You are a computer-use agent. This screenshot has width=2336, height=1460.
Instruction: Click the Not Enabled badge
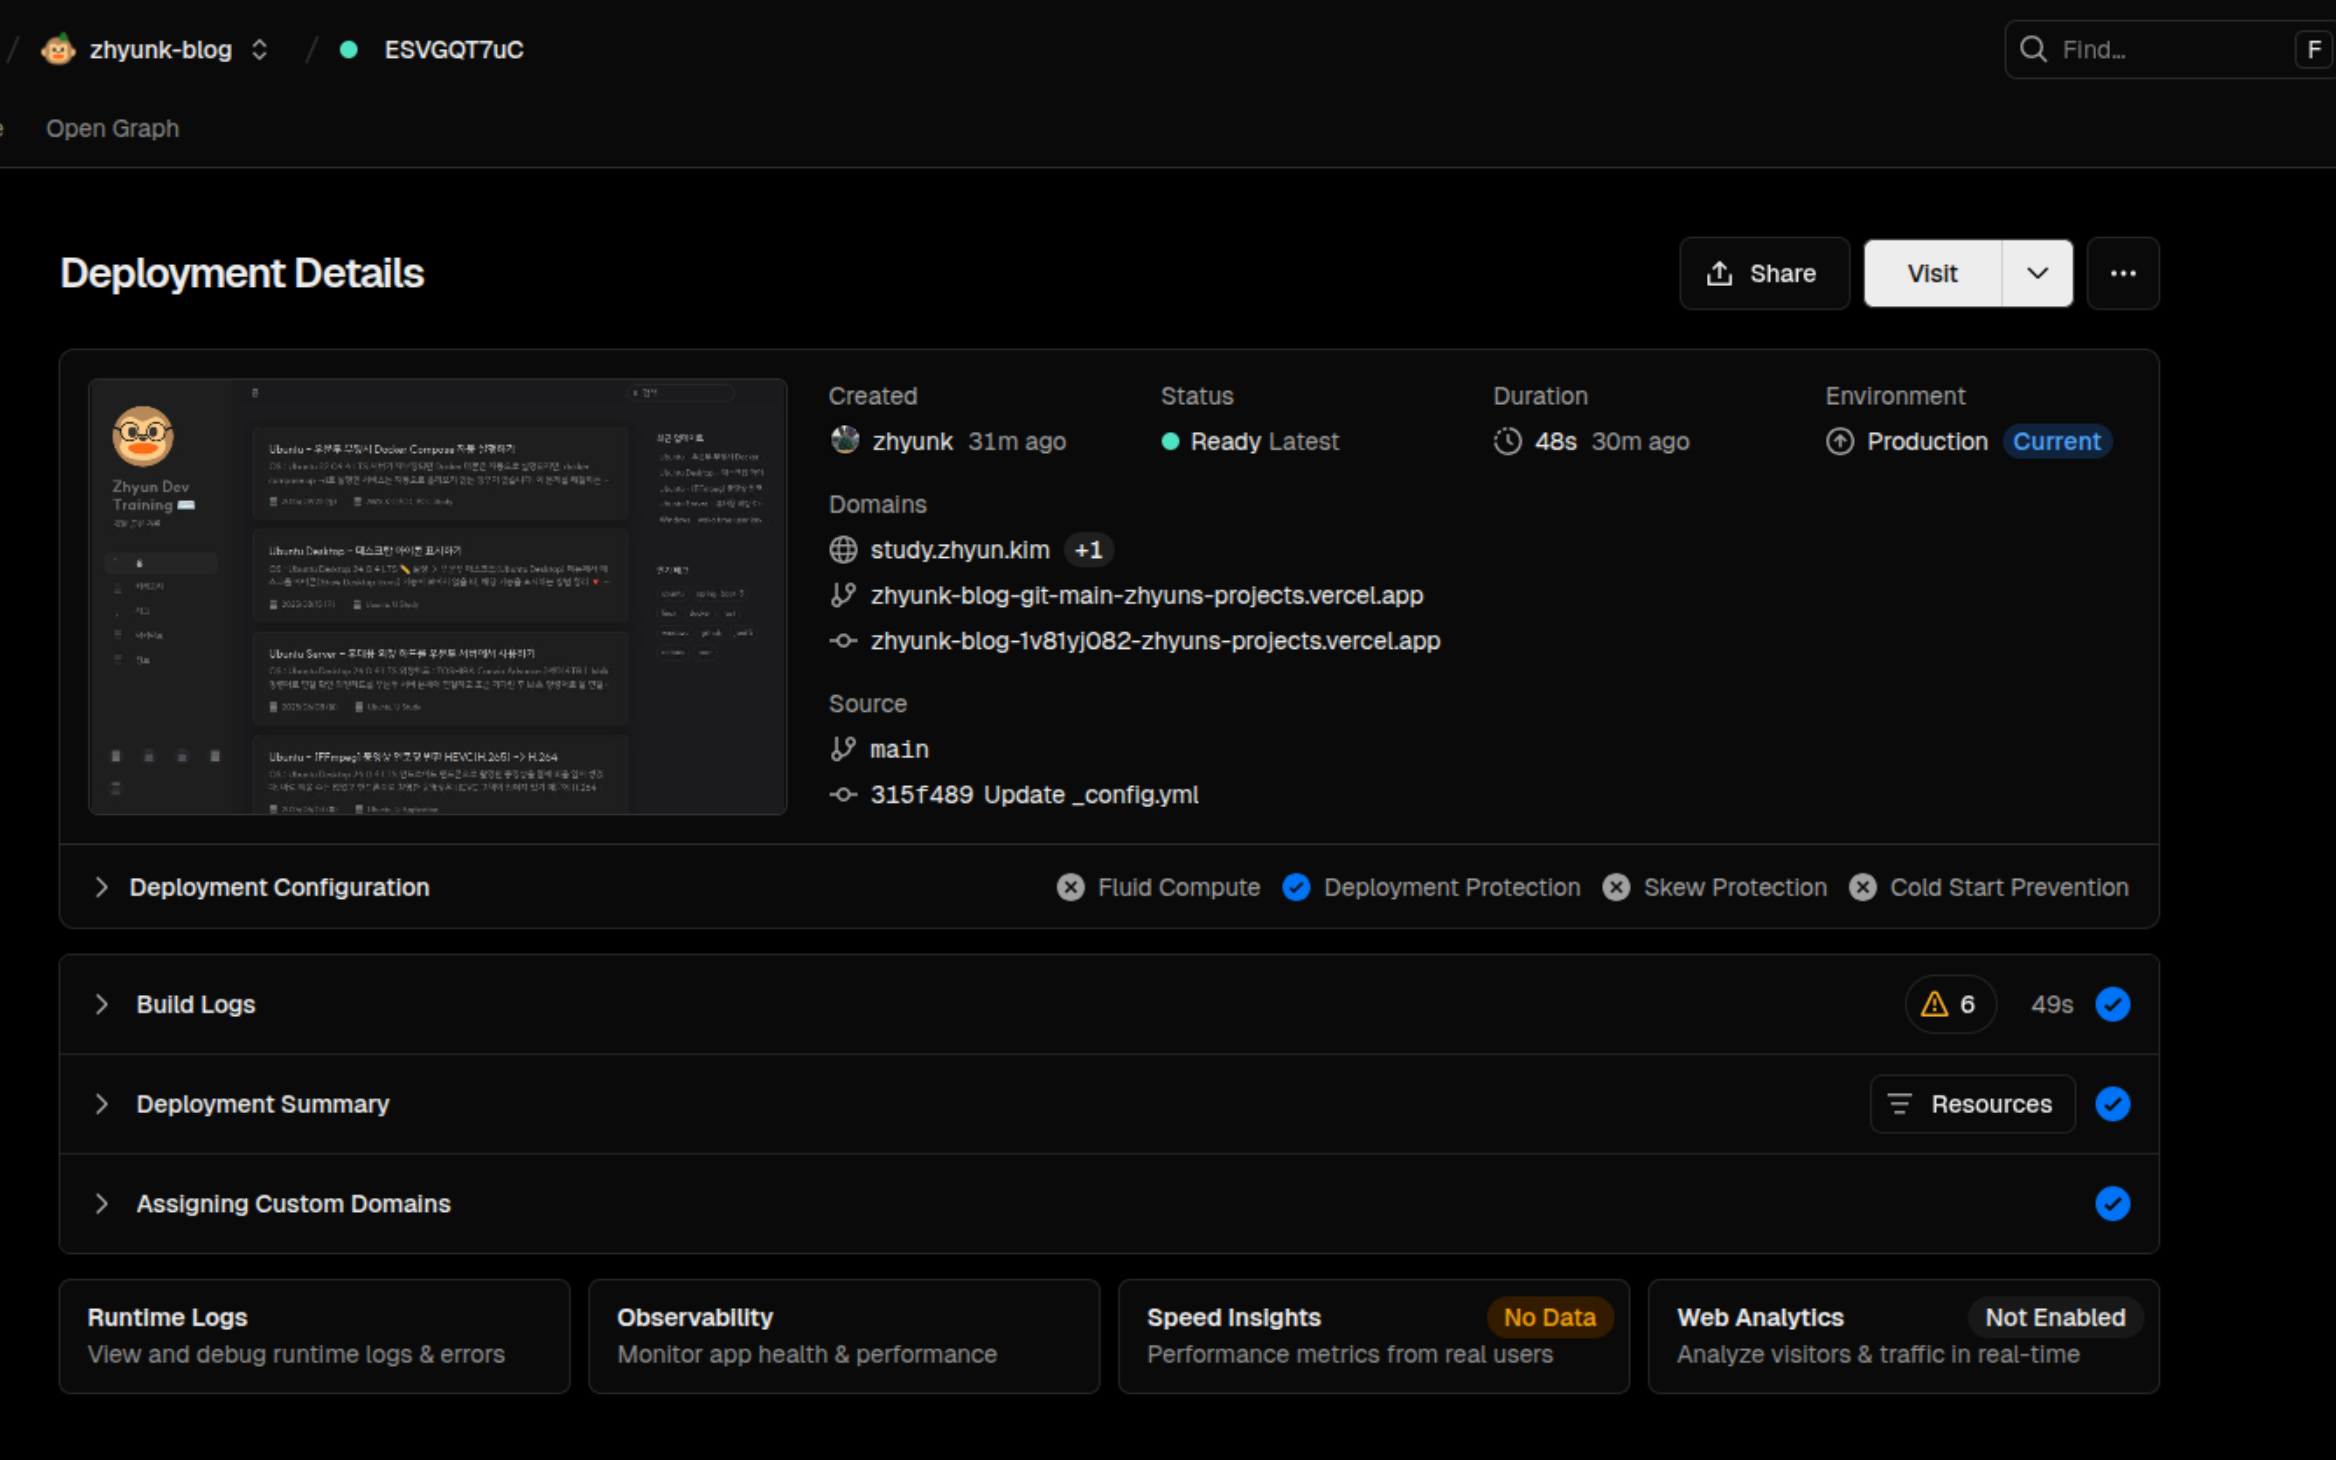2055,1317
